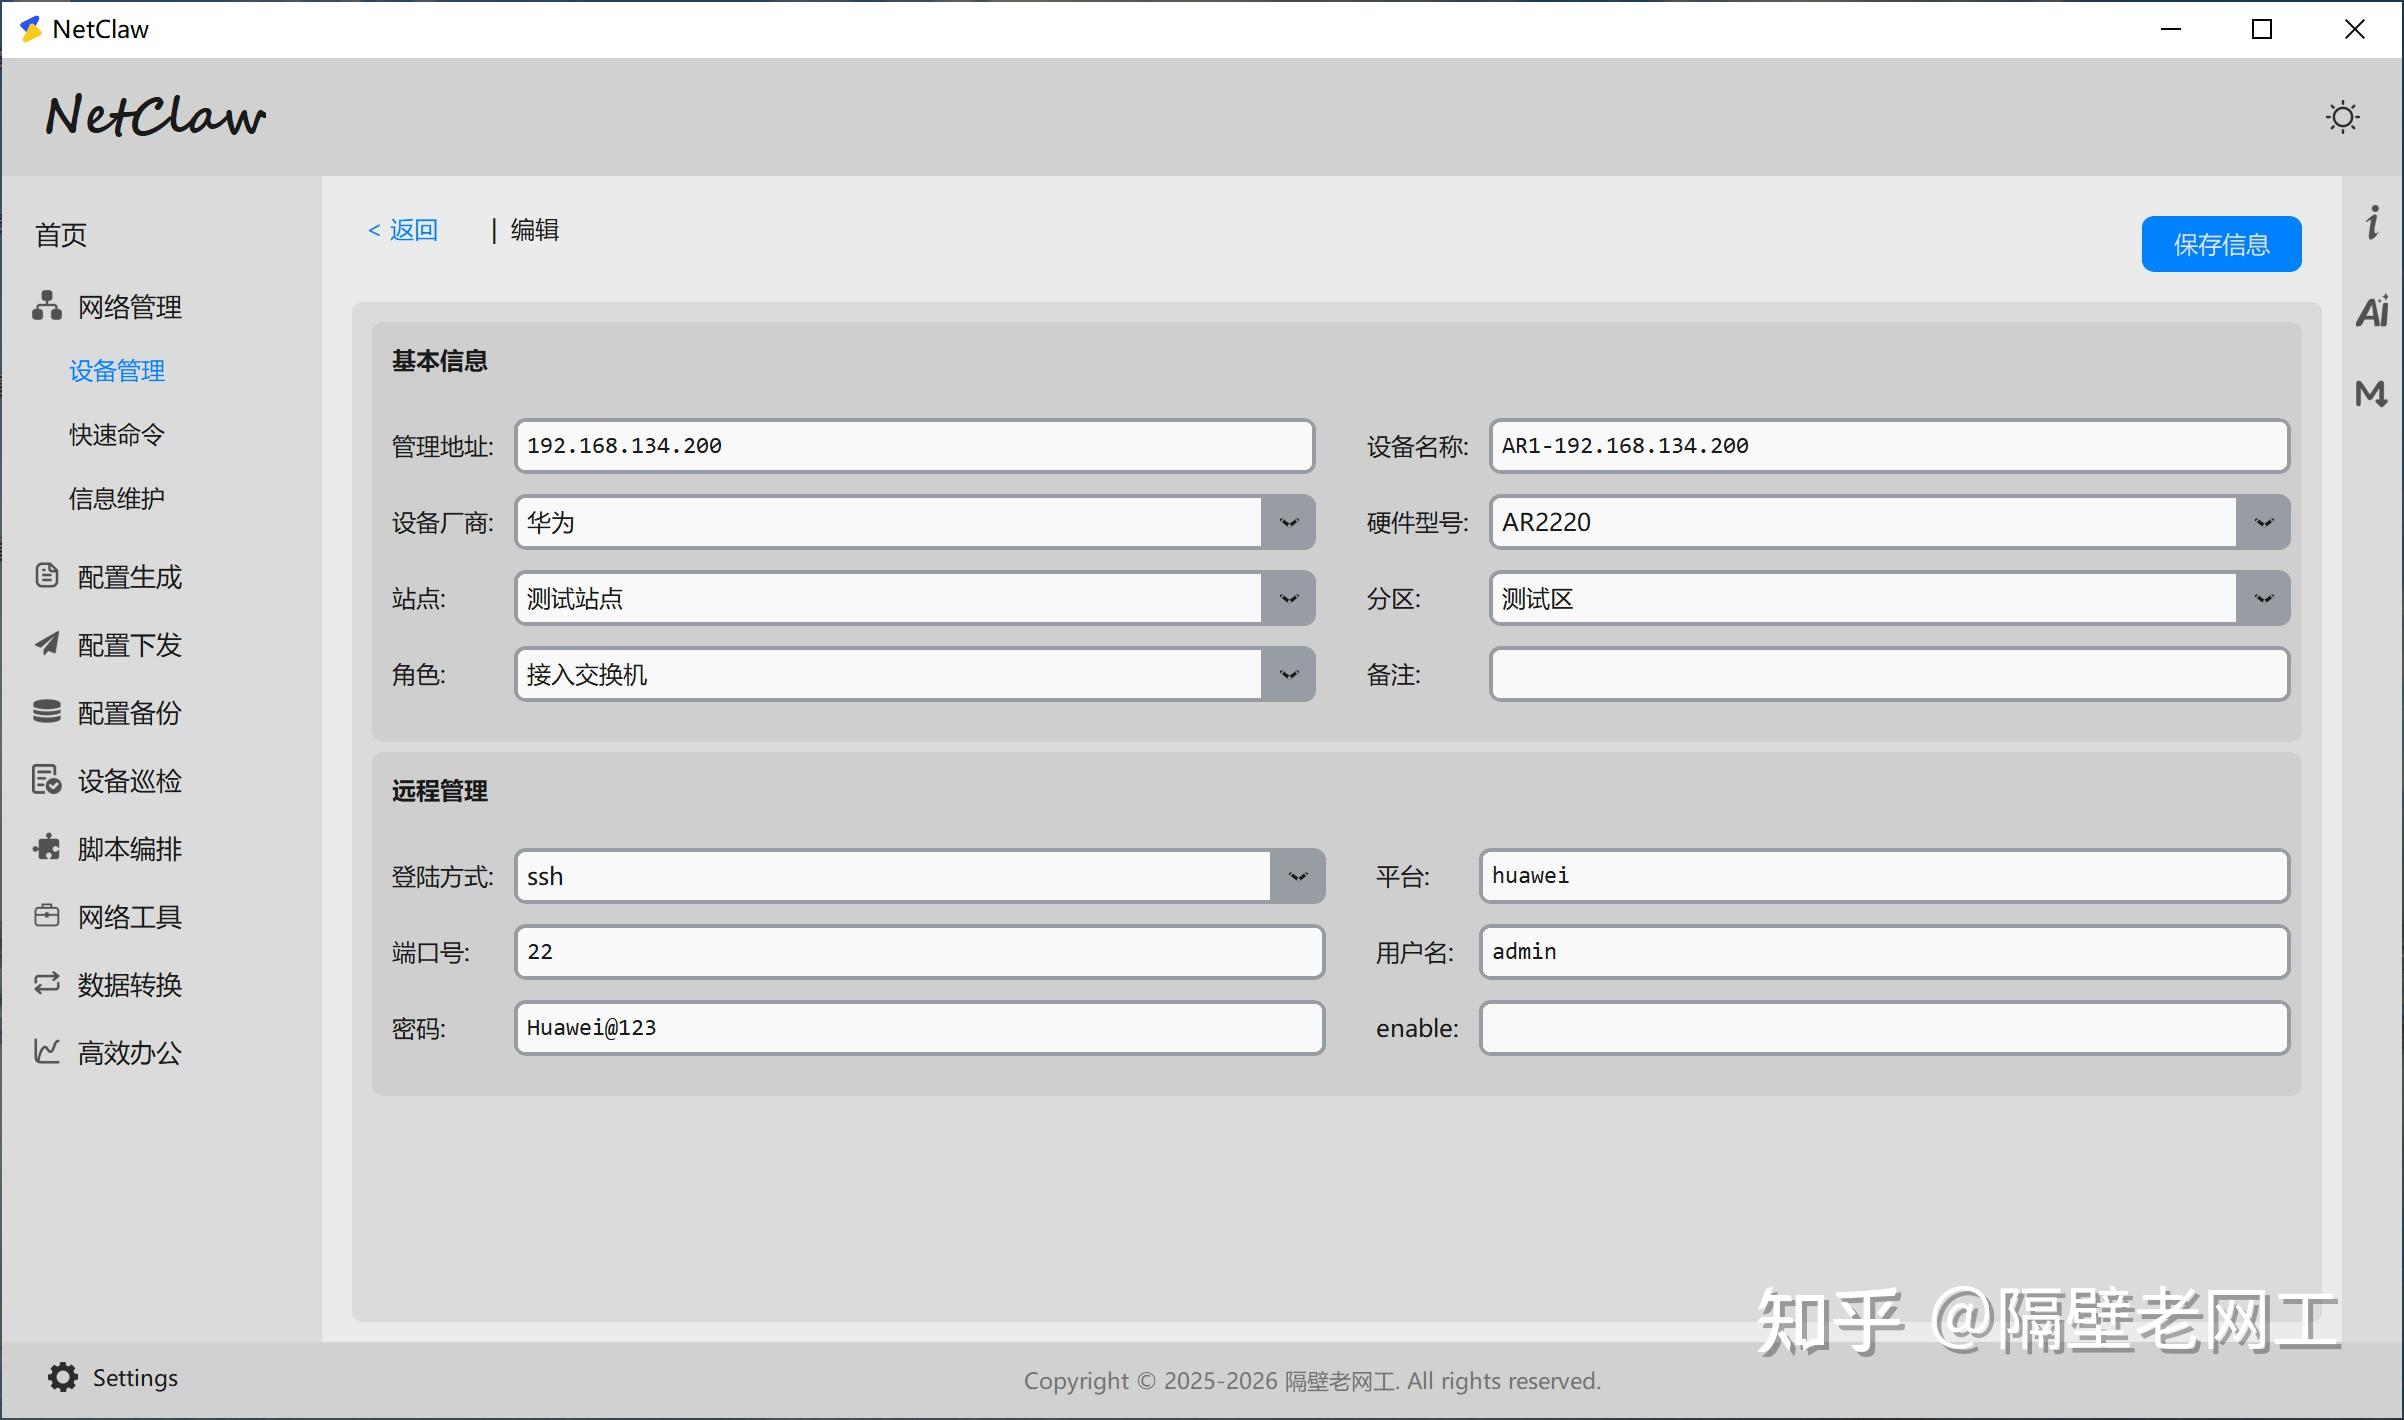Image resolution: width=2404 pixels, height=1420 pixels.
Task: Click the 配置下发 paper plane icon
Action: [x=46, y=644]
